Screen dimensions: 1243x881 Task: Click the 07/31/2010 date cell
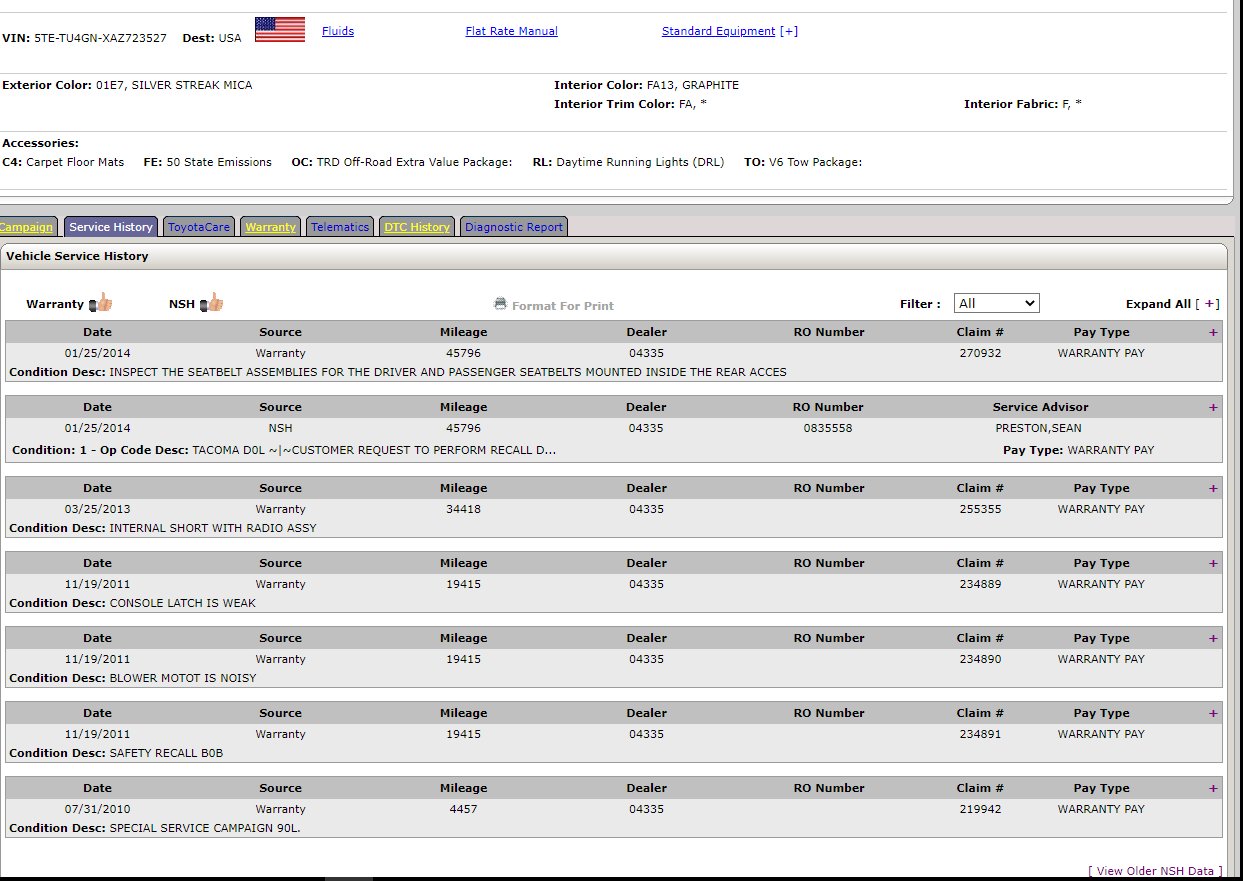(x=97, y=809)
